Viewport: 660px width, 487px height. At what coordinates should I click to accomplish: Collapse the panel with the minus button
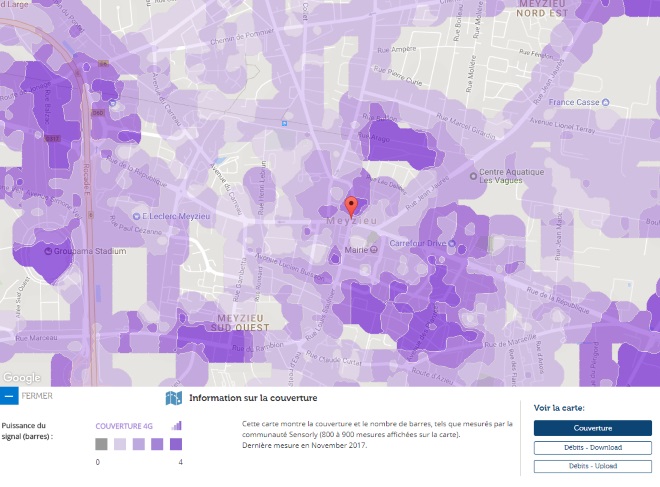point(9,397)
